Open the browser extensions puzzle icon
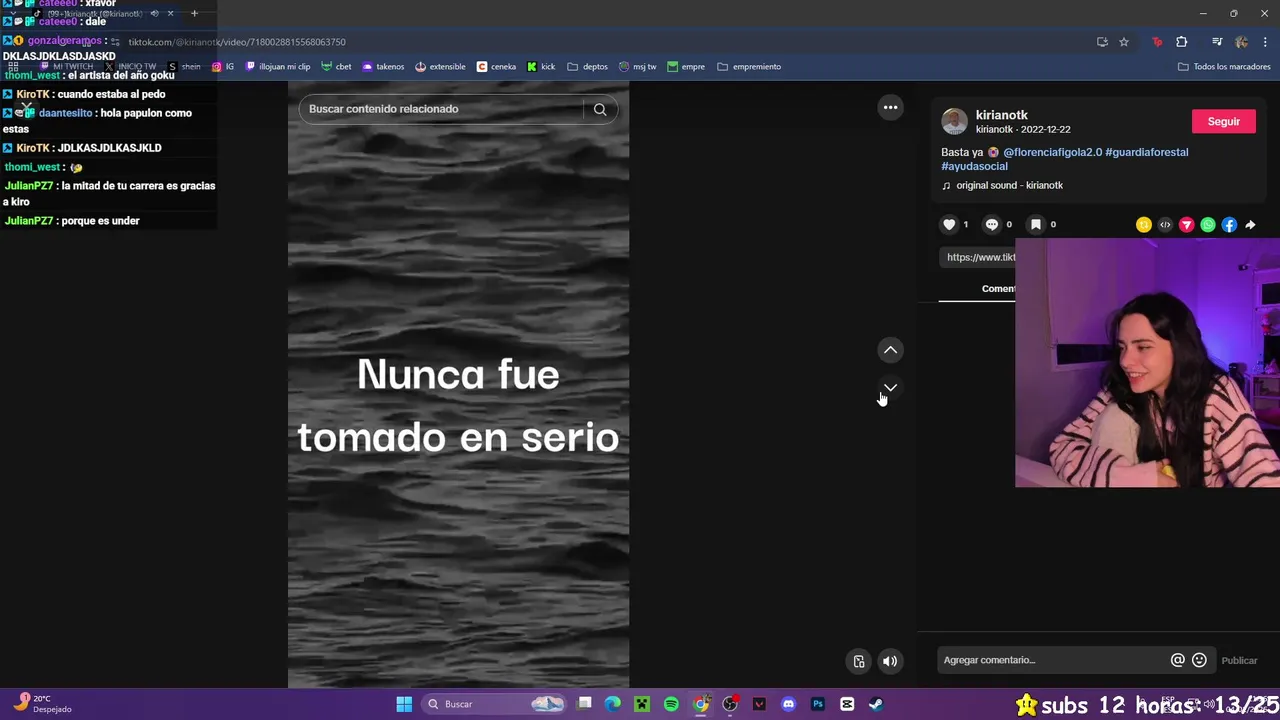 click(1182, 42)
